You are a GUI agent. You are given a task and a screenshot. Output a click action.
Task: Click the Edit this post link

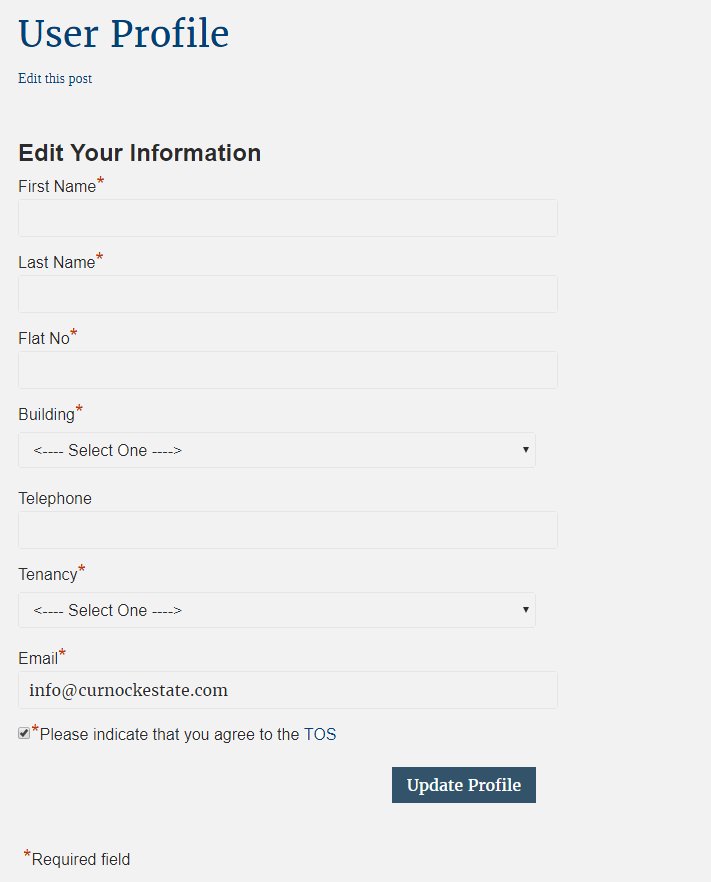click(x=55, y=79)
